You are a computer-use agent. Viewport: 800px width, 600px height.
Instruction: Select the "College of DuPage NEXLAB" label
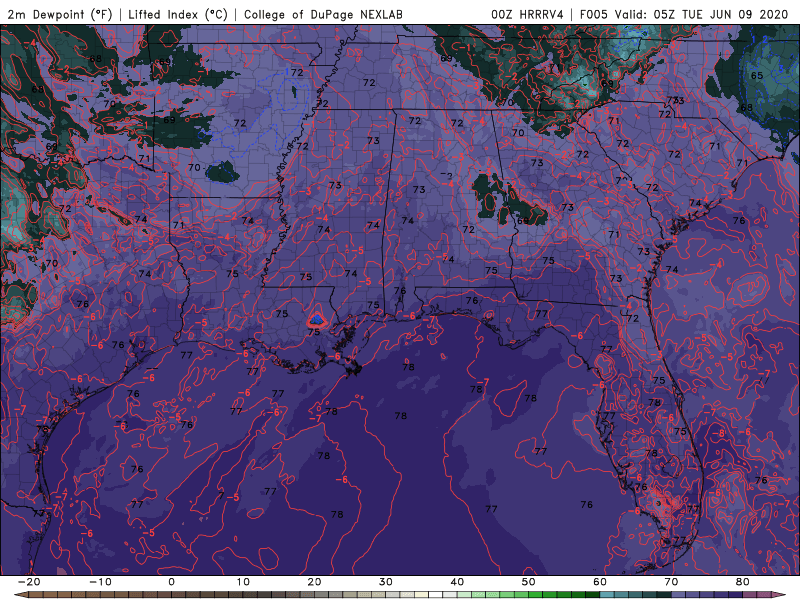(323, 14)
